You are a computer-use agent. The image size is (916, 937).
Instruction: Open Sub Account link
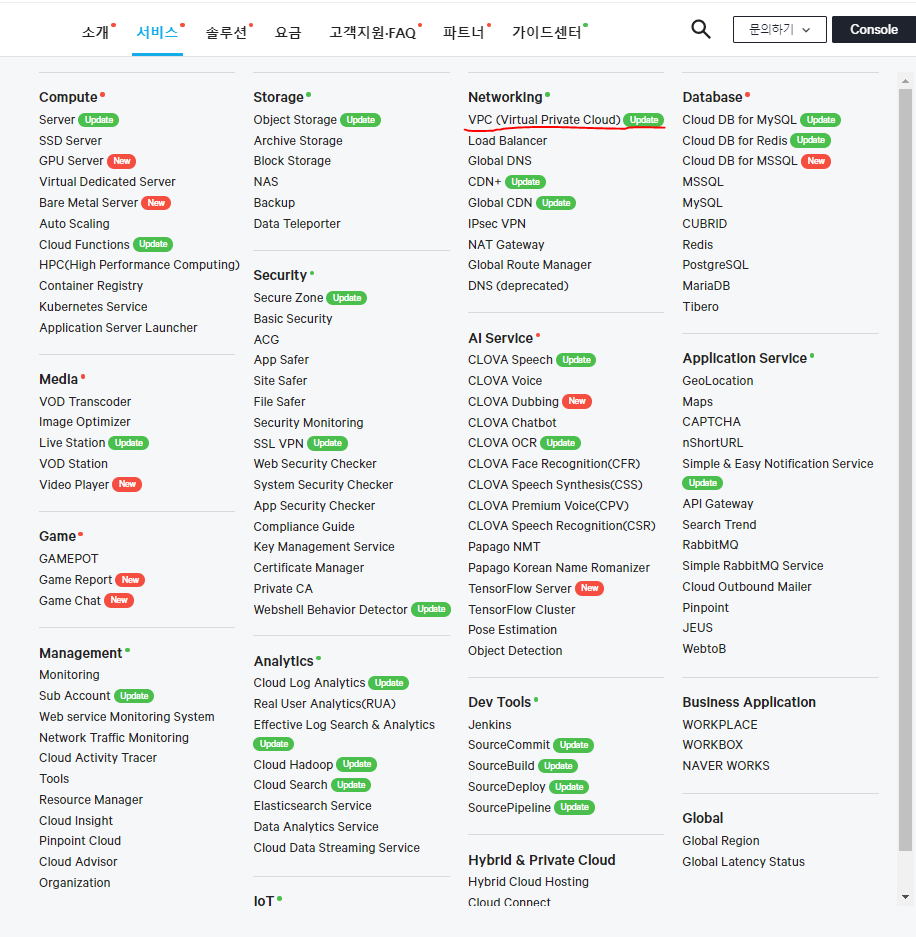tap(75, 696)
